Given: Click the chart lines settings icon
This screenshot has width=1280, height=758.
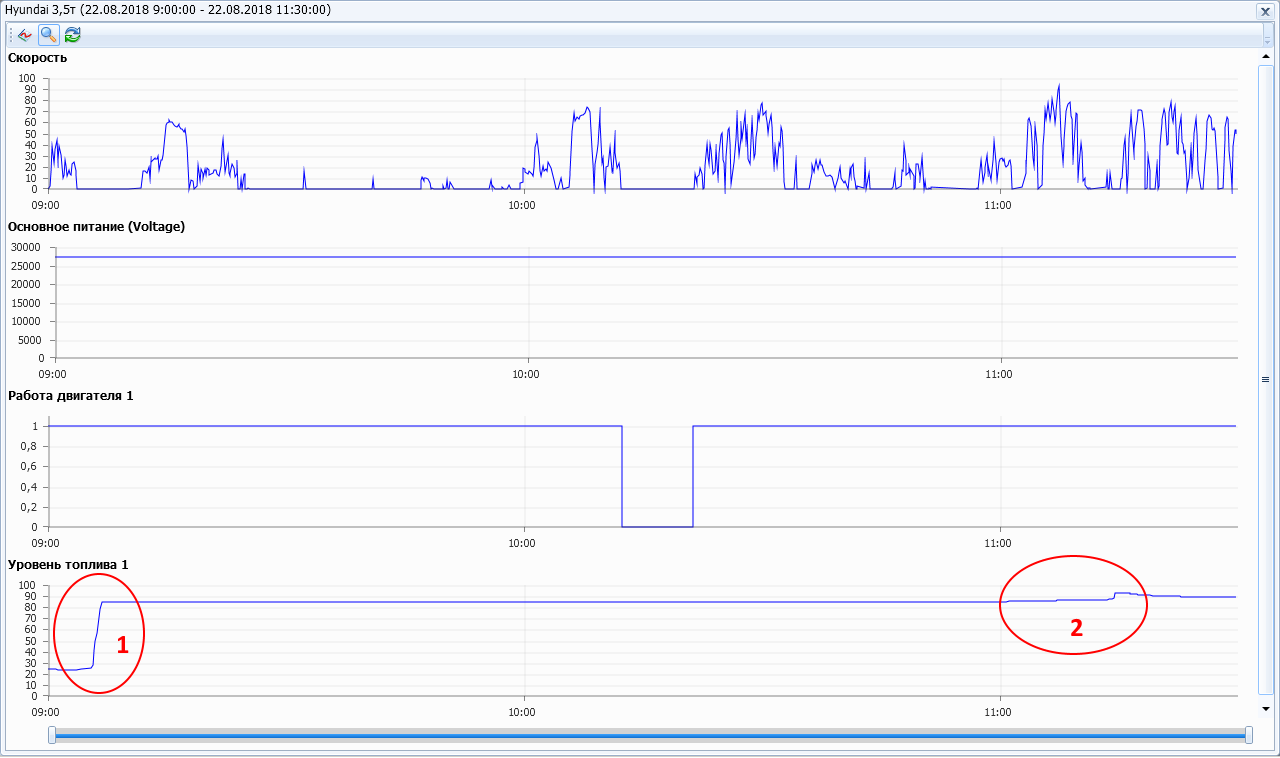Looking at the screenshot, I should pos(25,35).
